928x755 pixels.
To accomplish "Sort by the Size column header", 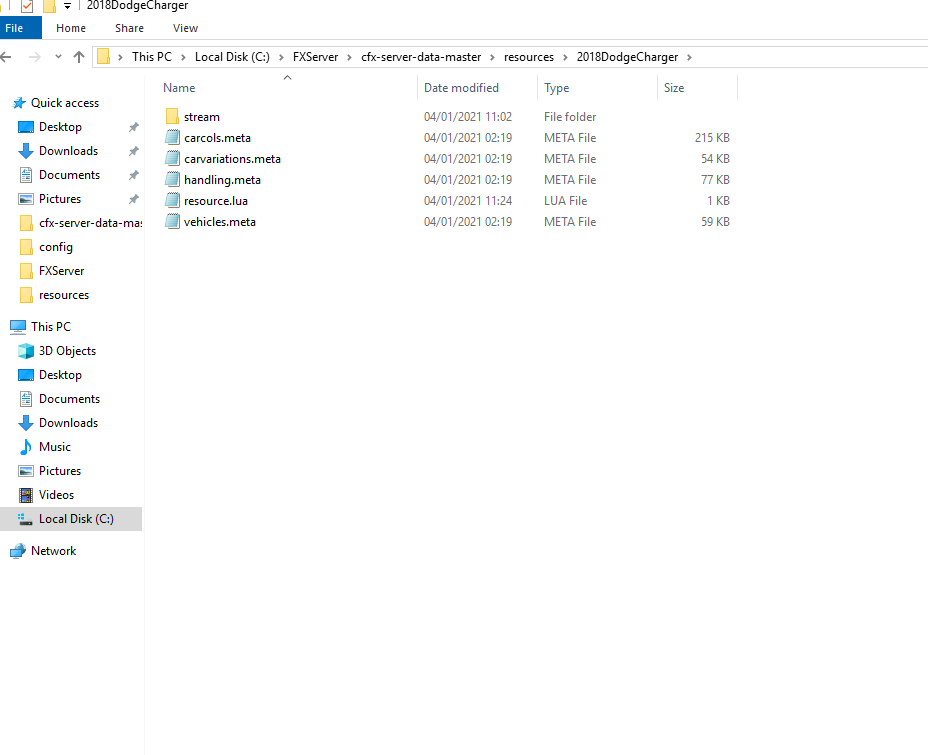I will pyautogui.click(x=674, y=88).
